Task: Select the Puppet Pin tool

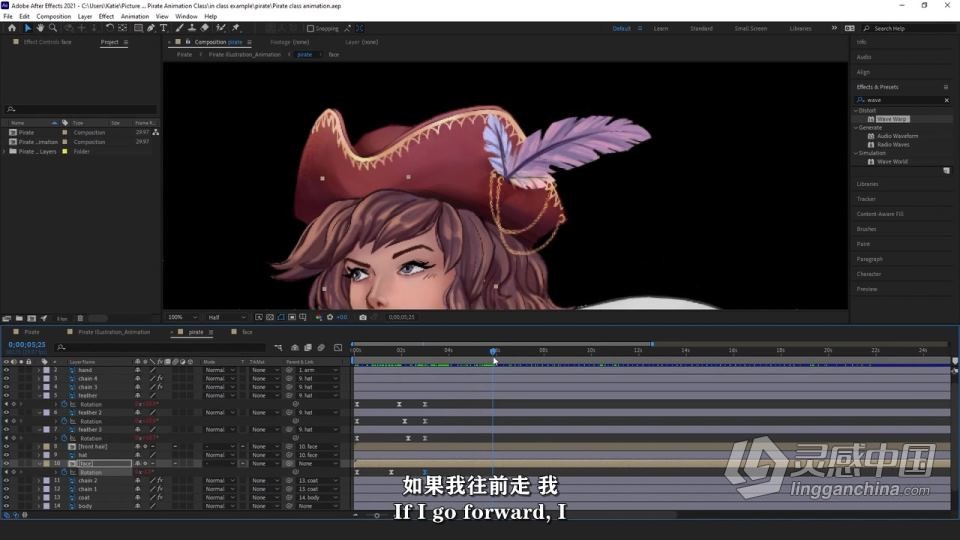Action: point(236,28)
